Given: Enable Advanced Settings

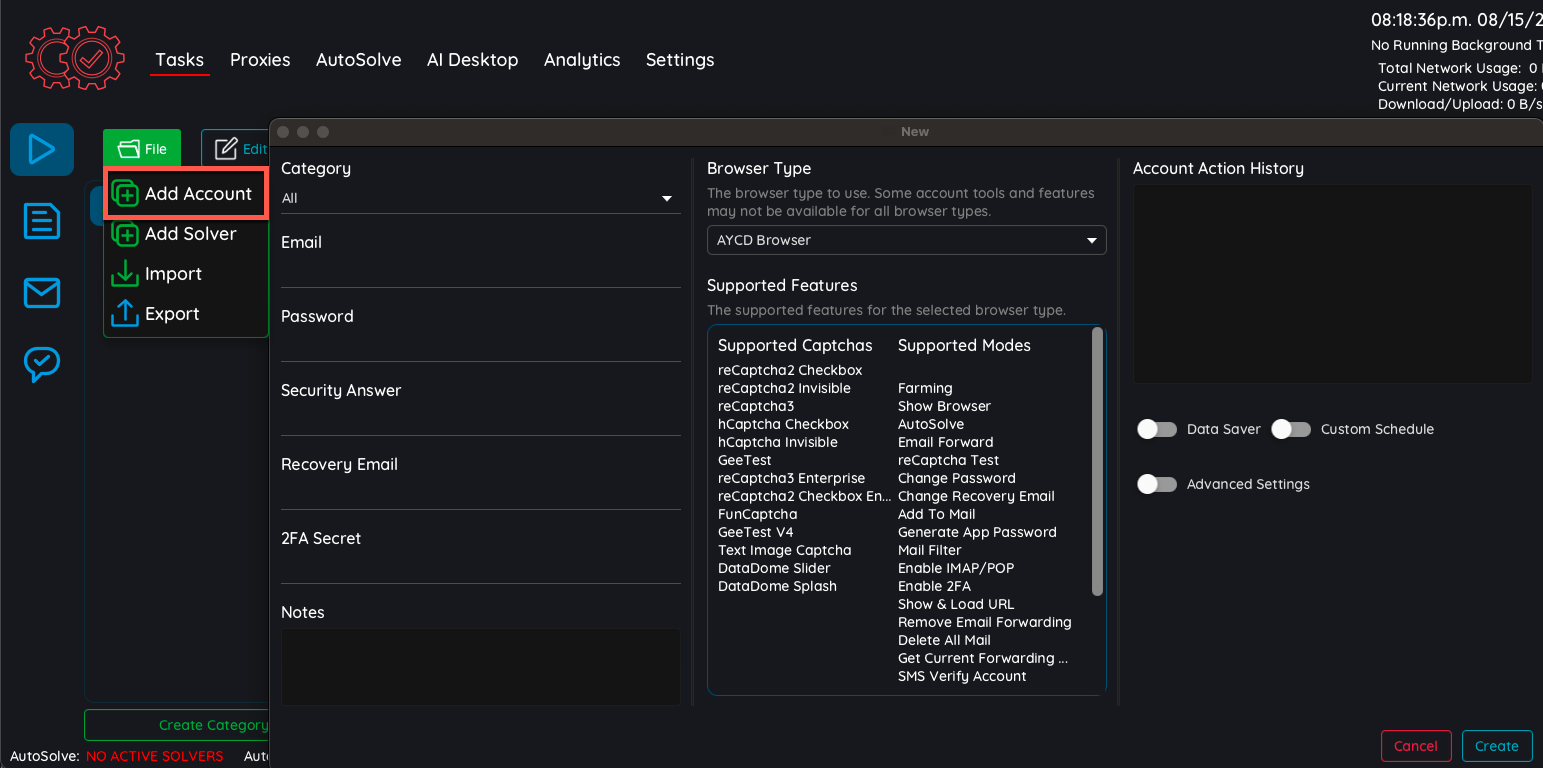Looking at the screenshot, I should coord(1157,484).
